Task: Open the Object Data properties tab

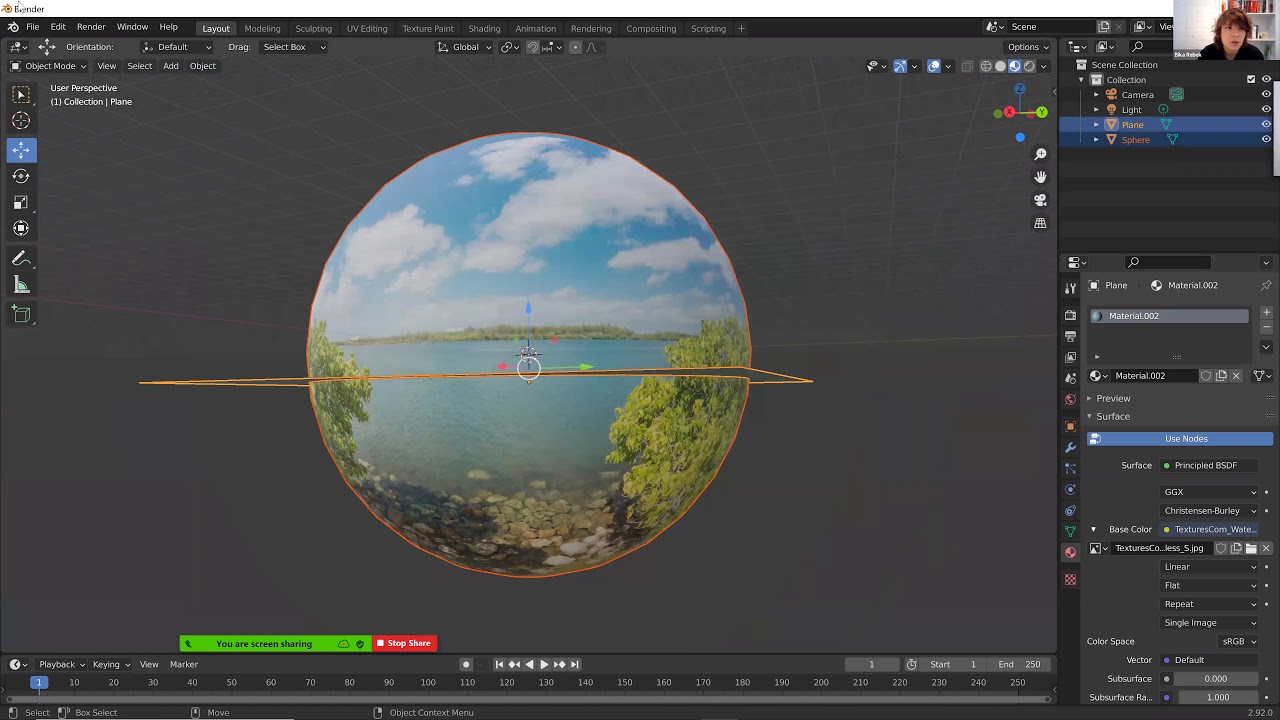Action: tap(1070, 531)
